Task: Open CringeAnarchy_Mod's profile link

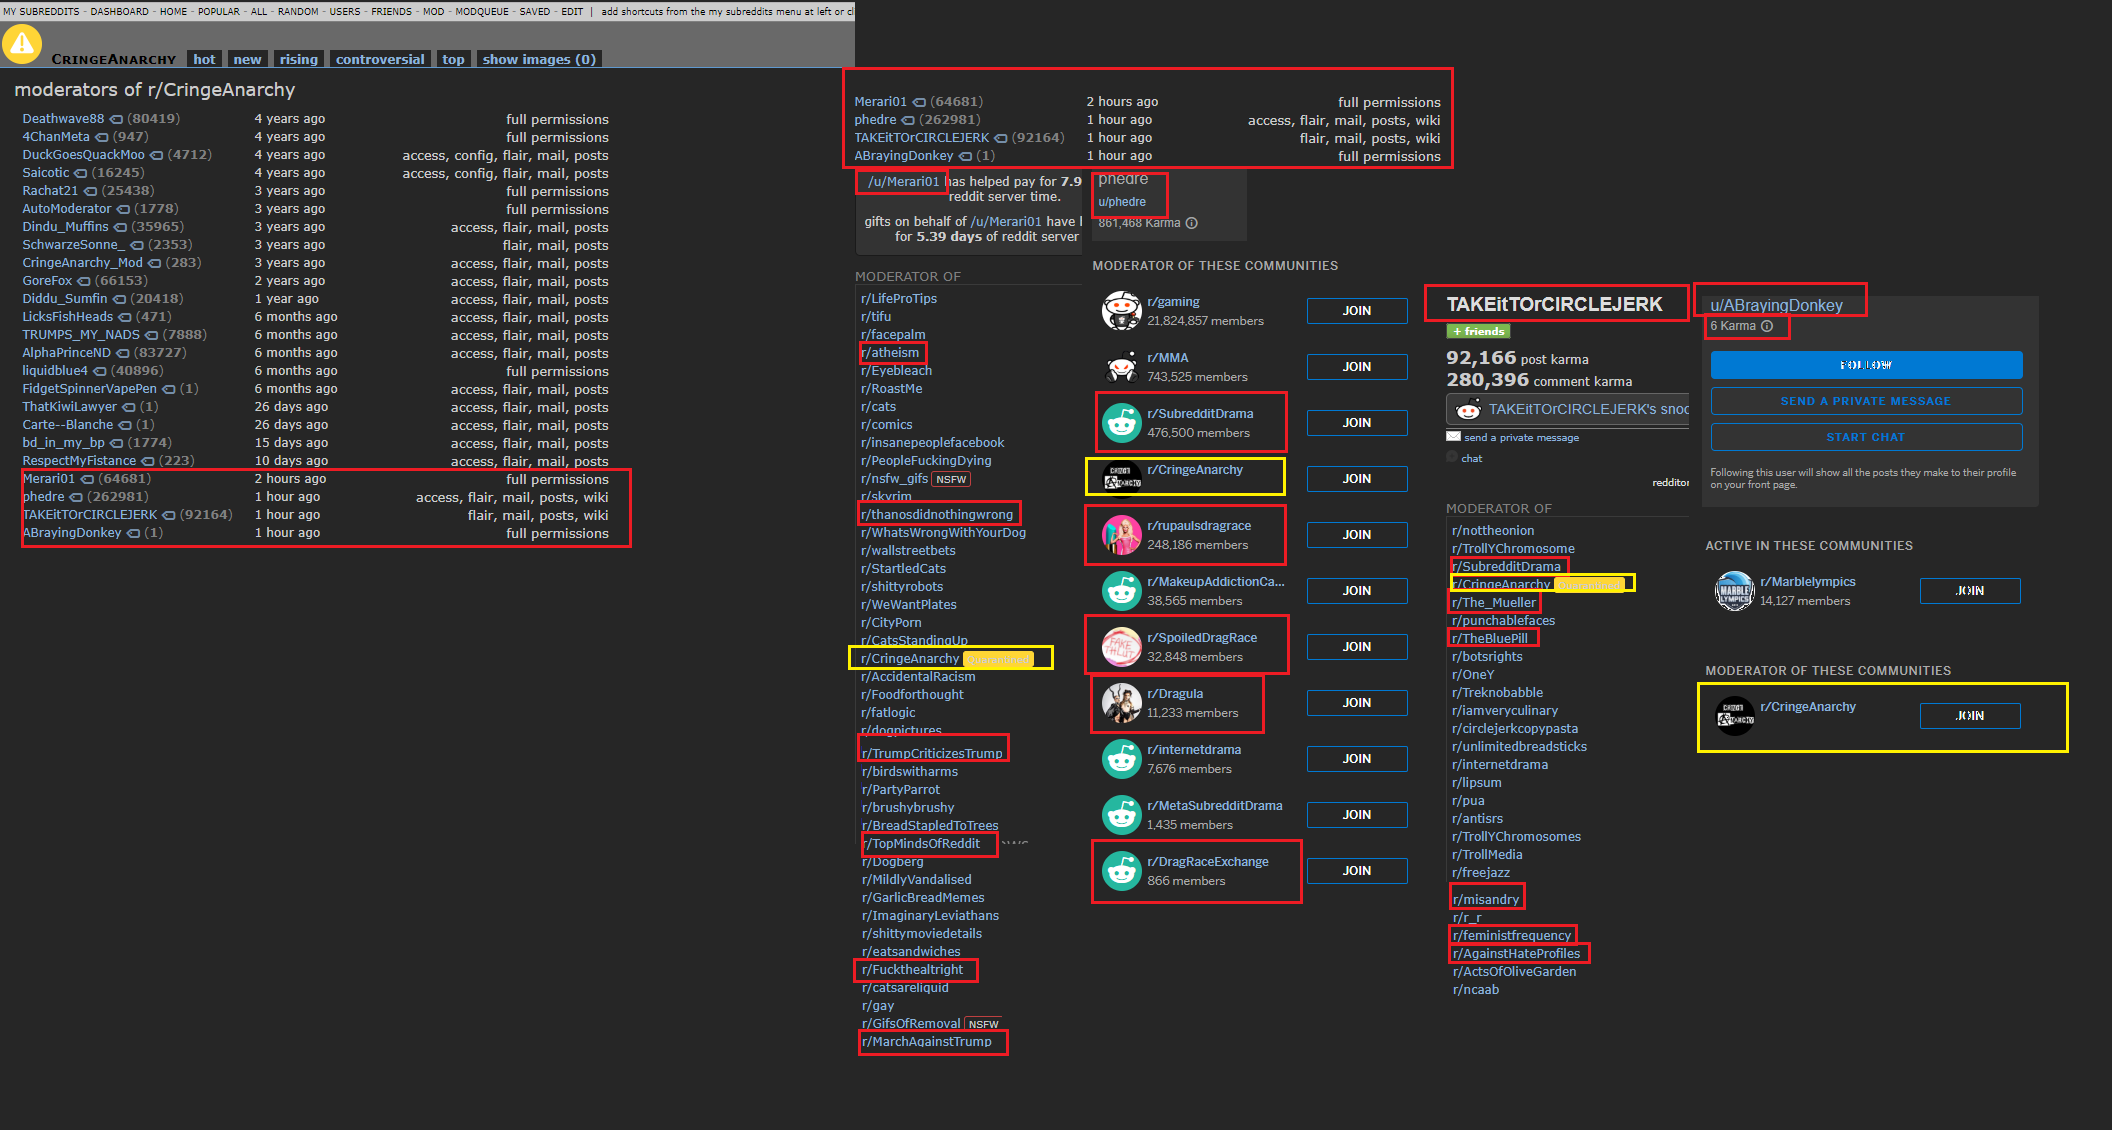Action: click(x=83, y=263)
